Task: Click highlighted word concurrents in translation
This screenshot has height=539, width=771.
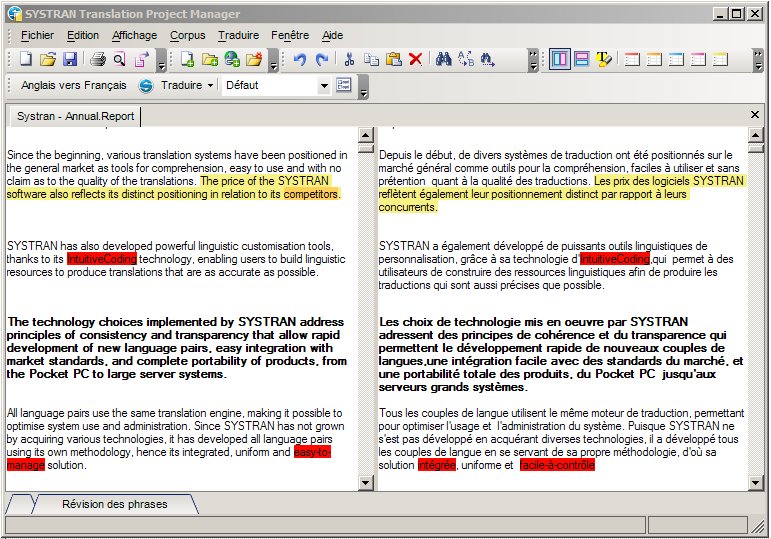Action: [x=407, y=207]
